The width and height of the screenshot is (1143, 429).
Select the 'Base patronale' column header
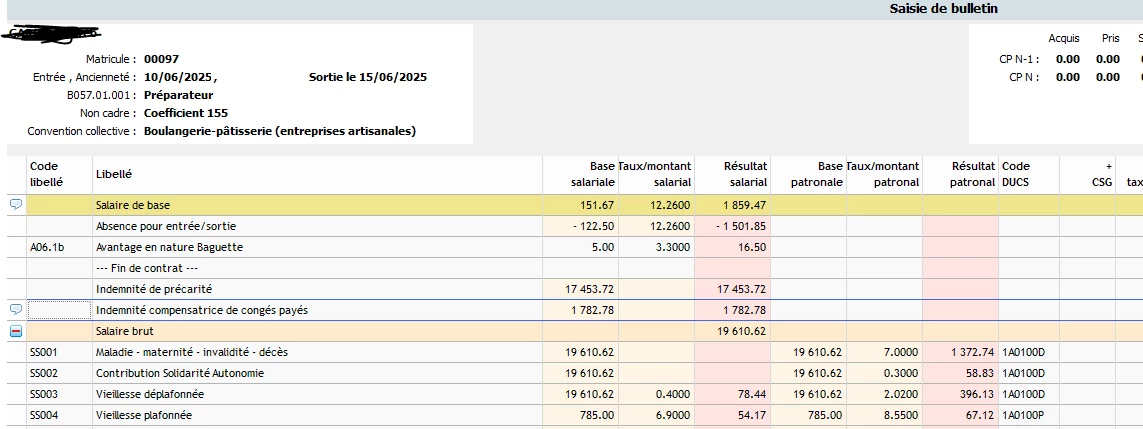[x=808, y=174]
